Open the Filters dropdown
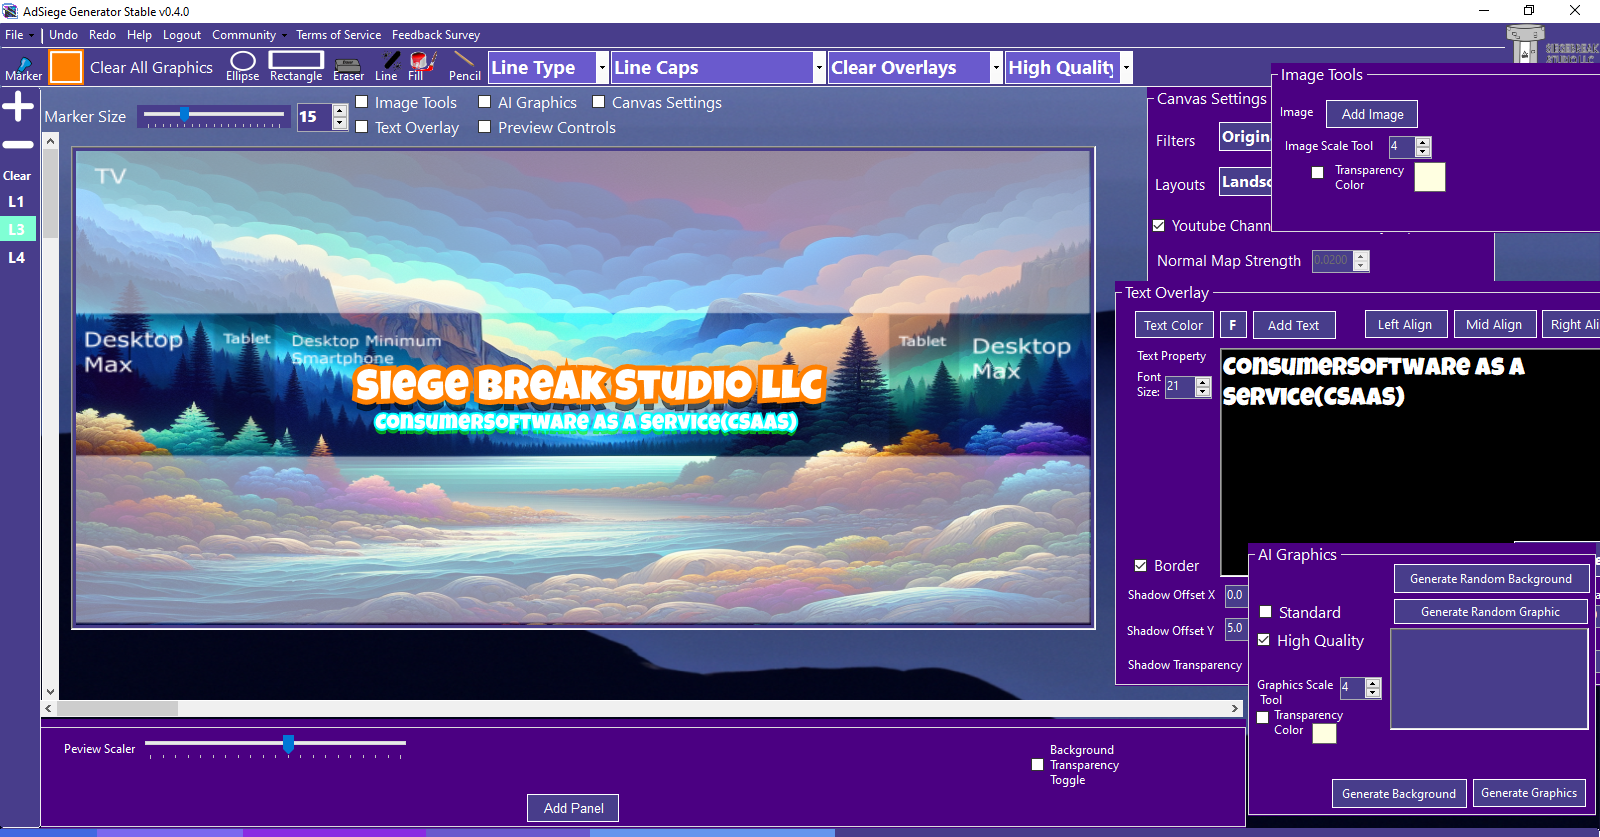Screen dimensions: 1600x837 point(1245,137)
